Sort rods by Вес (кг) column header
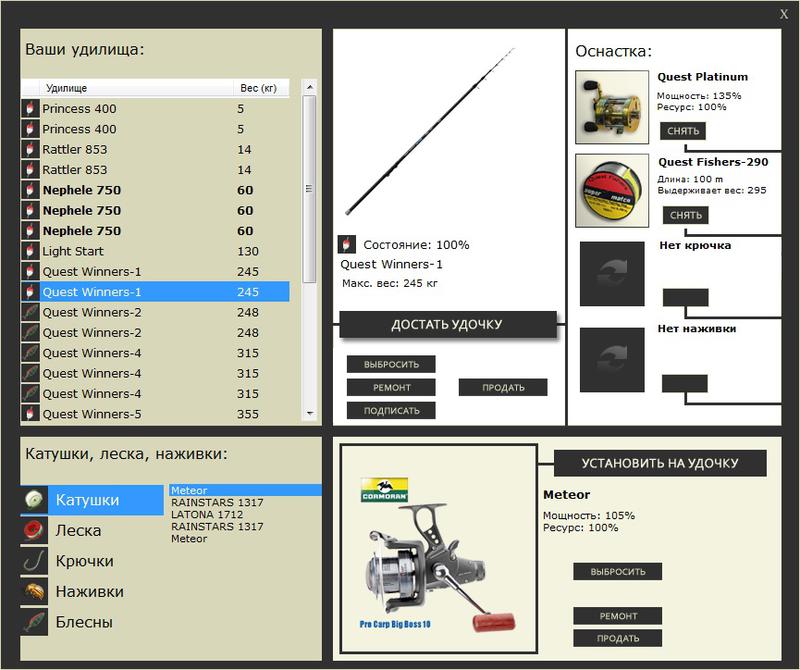 click(260, 88)
